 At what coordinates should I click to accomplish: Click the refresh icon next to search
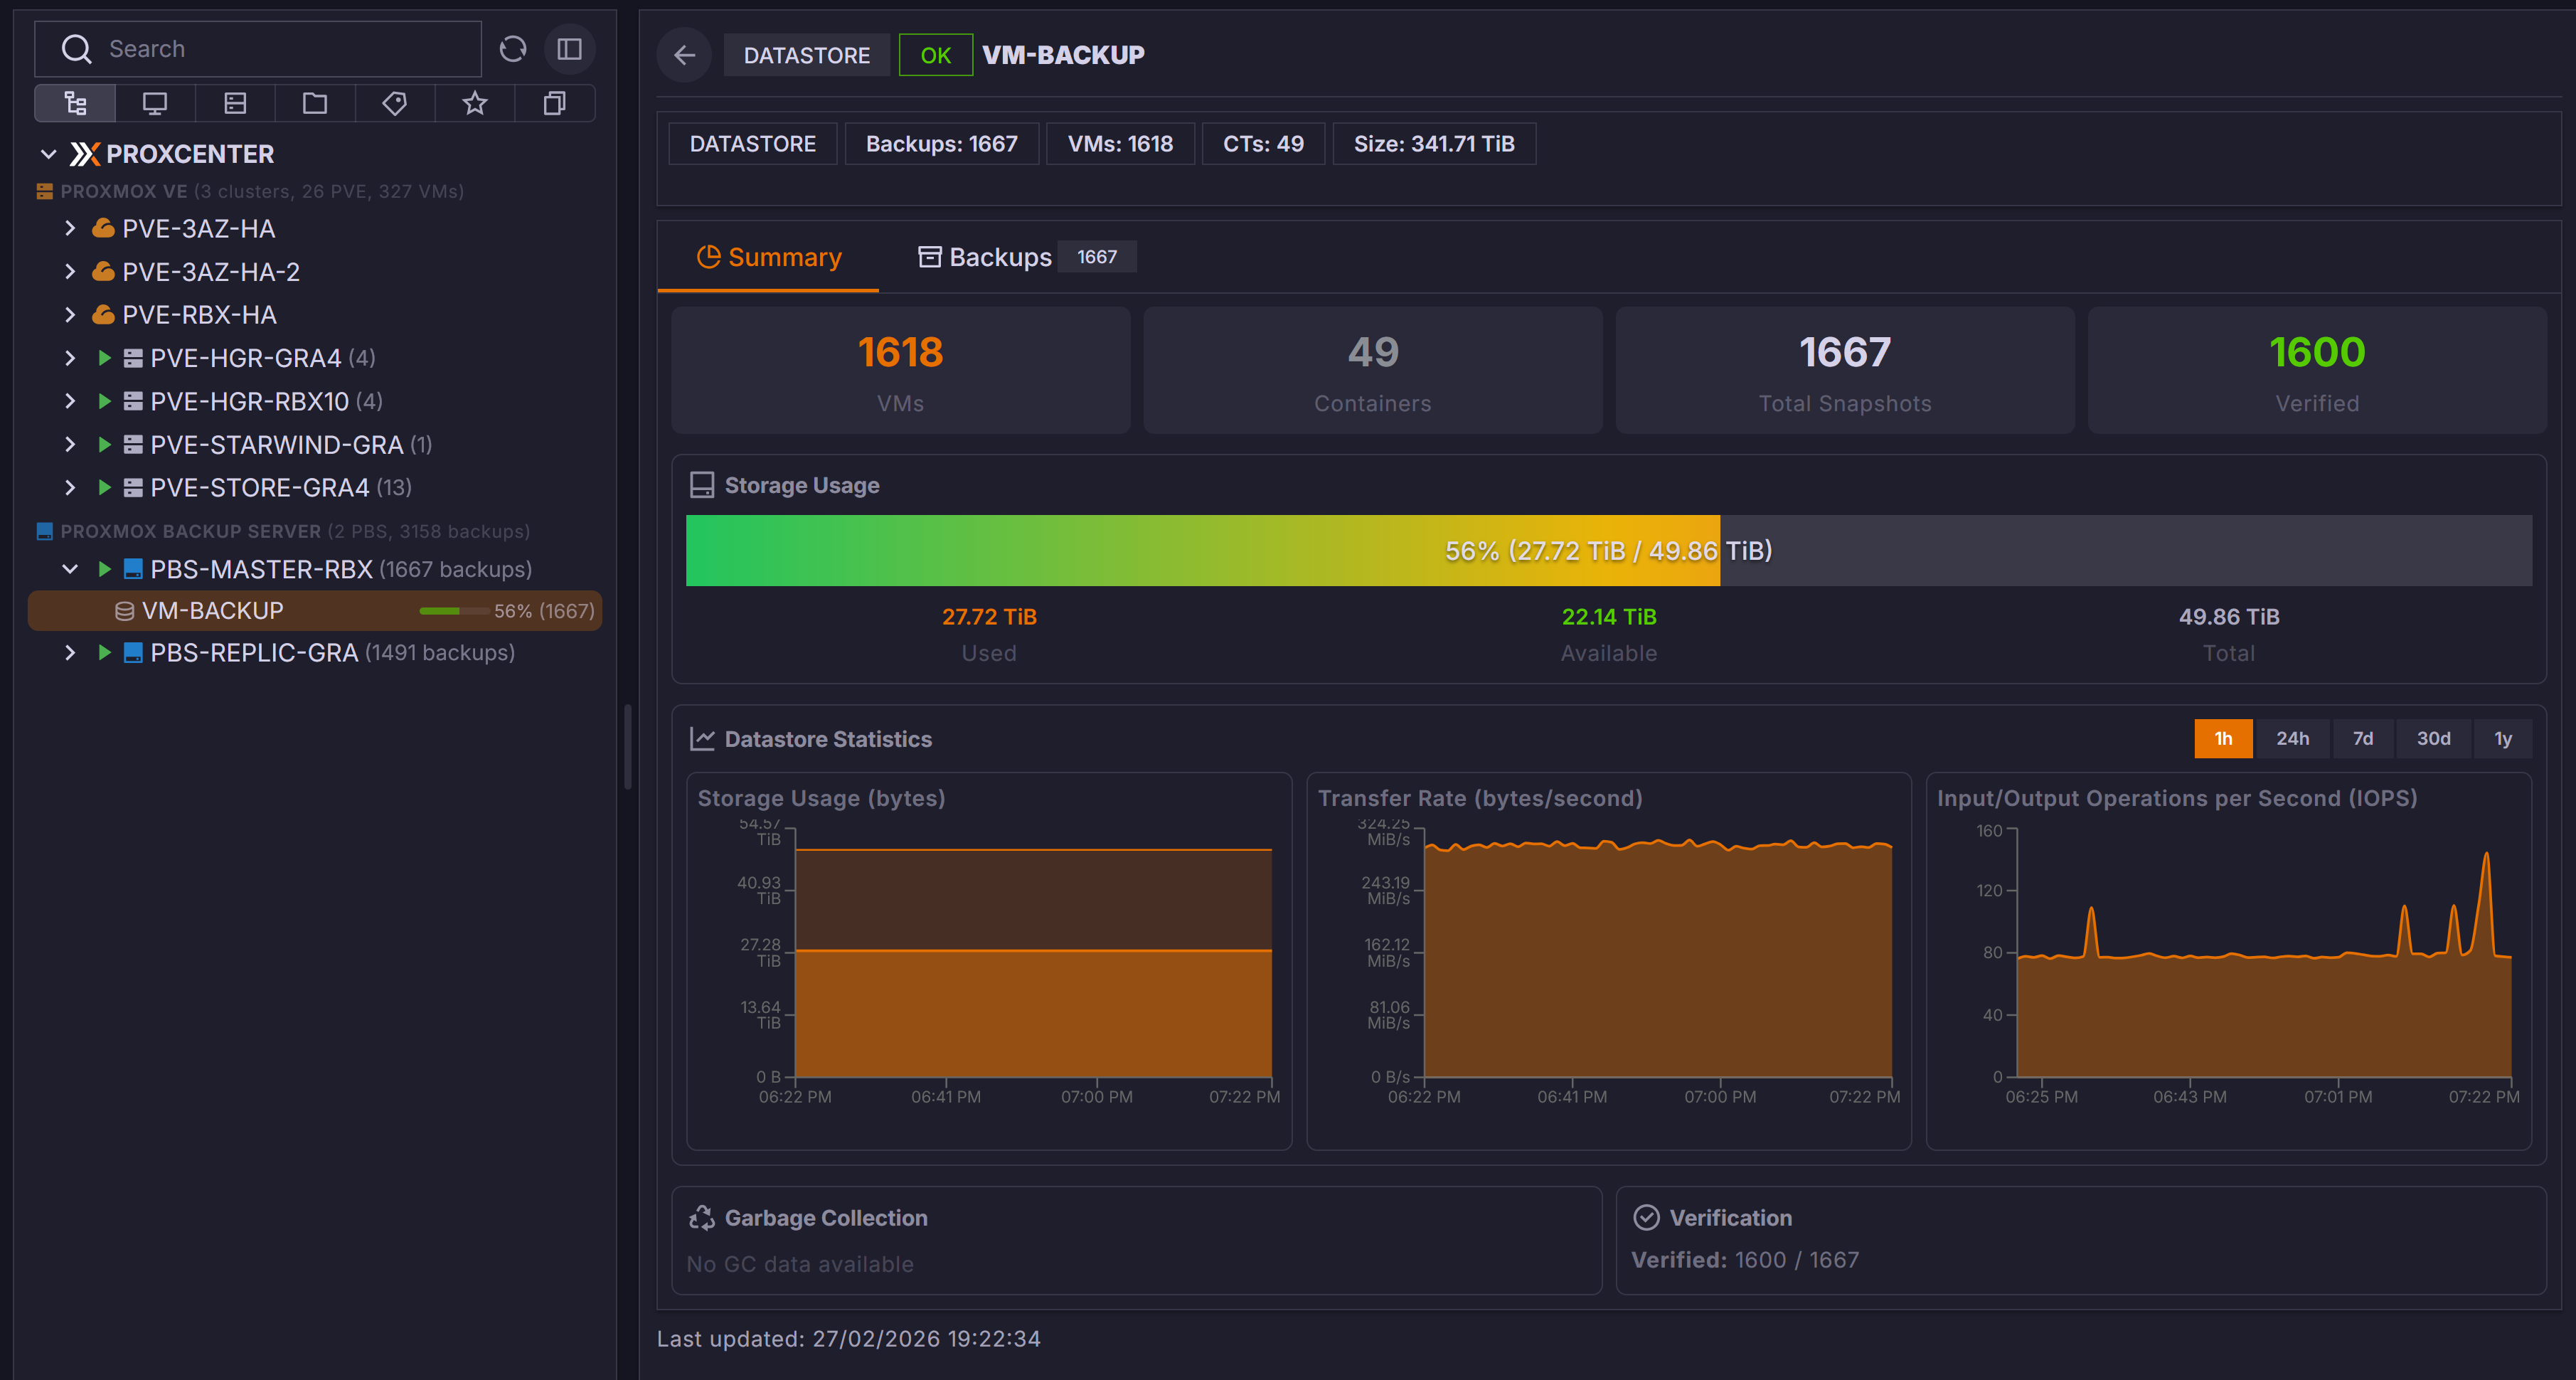tap(513, 48)
